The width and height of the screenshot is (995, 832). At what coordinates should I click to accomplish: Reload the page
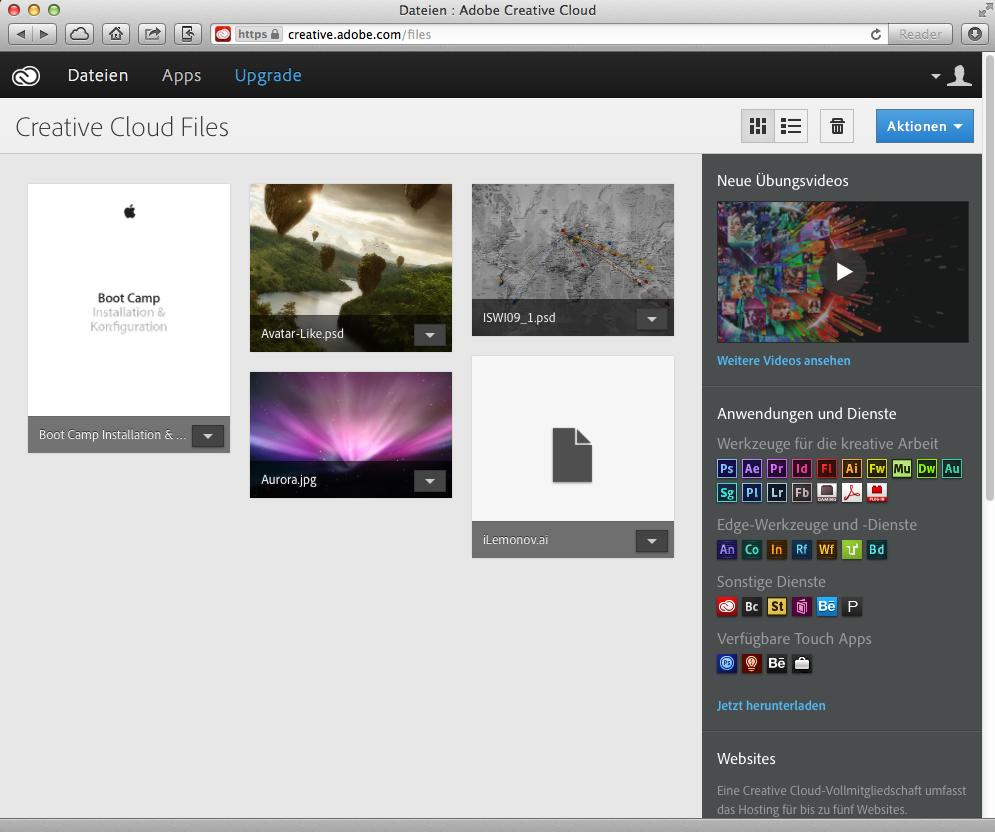[x=876, y=34]
